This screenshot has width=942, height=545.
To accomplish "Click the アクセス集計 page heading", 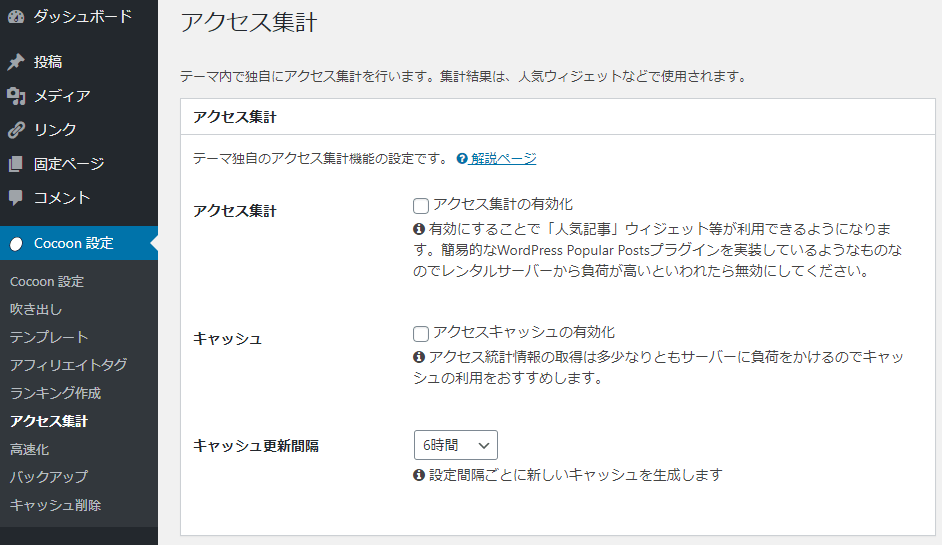I will (249, 22).
